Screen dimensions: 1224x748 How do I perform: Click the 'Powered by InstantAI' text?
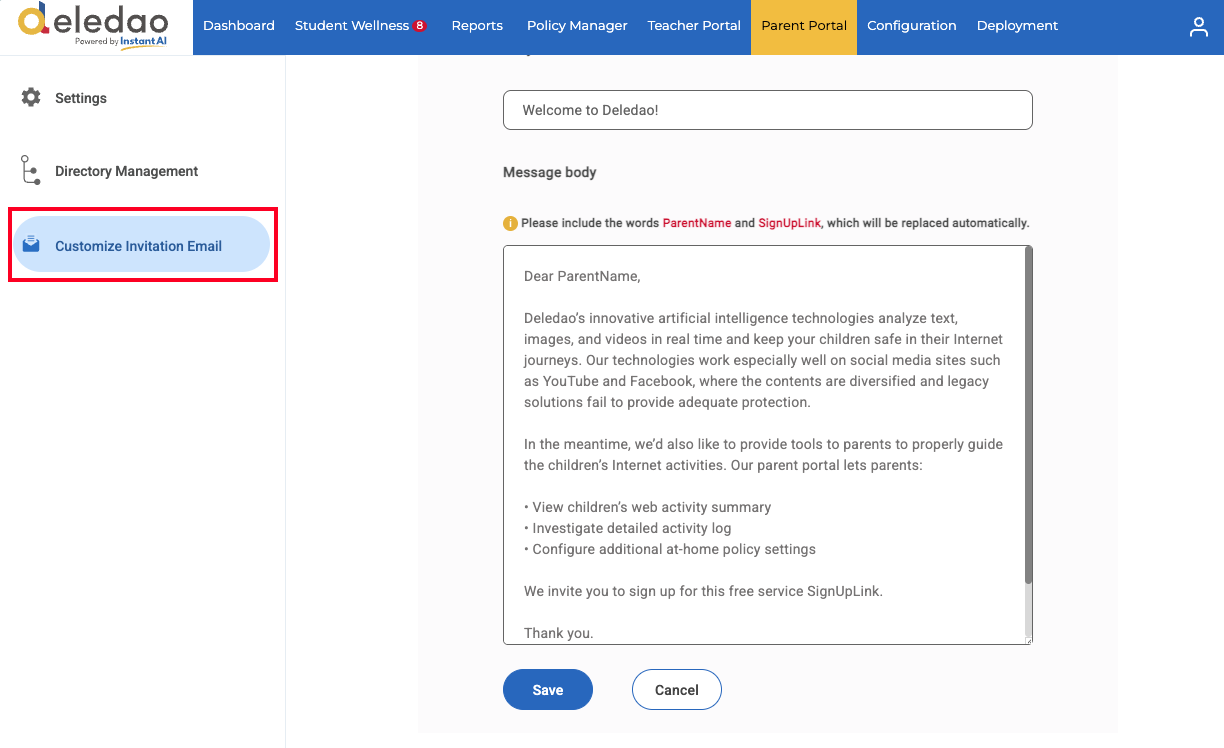(120, 41)
